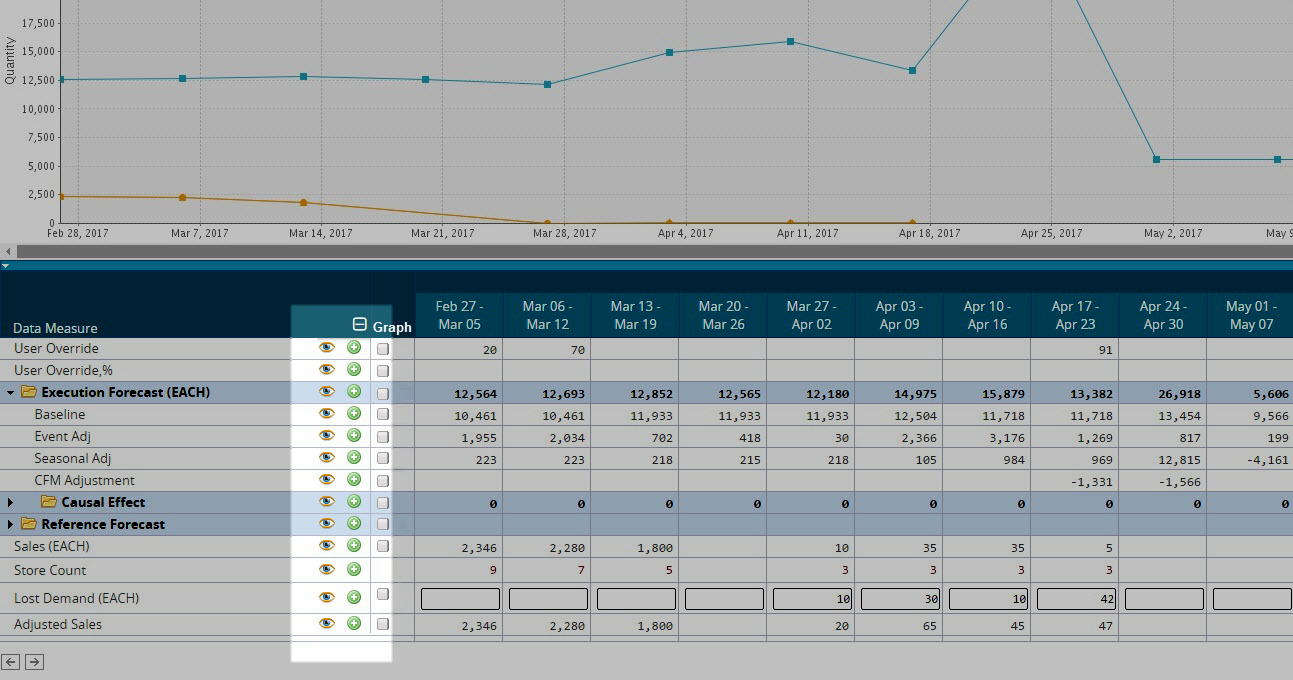The image size is (1293, 680).
Task: Click the eye icon for Store Count
Action: (x=326, y=569)
